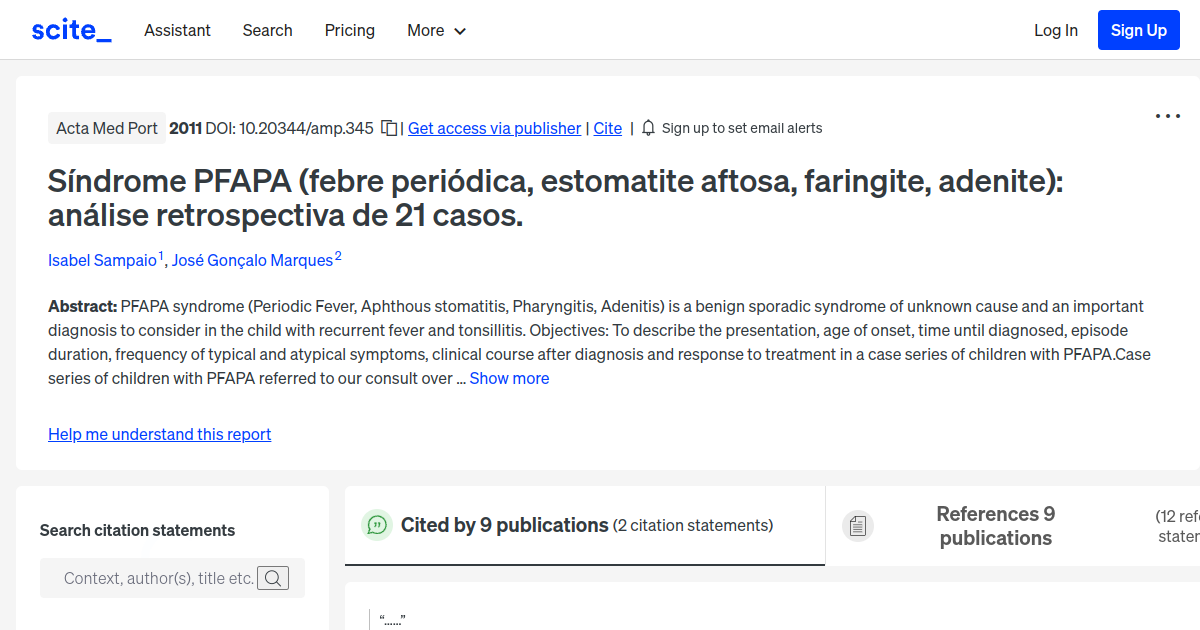Click the green quote icon beside Cited by
Image resolution: width=1200 pixels, height=630 pixels.
[x=377, y=525]
